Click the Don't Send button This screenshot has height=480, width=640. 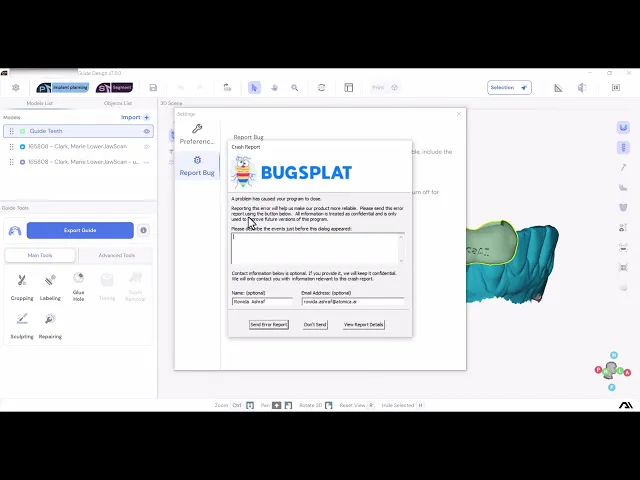tap(315, 324)
